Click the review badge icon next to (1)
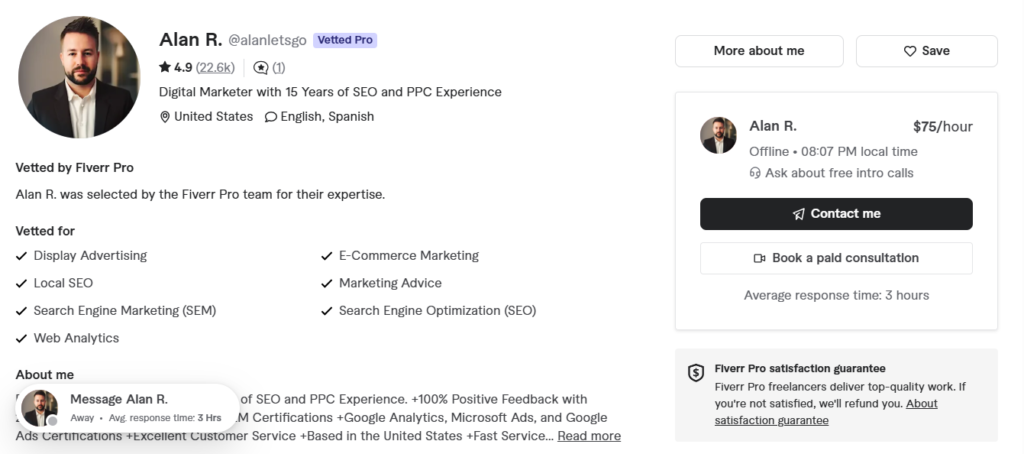 tap(261, 67)
